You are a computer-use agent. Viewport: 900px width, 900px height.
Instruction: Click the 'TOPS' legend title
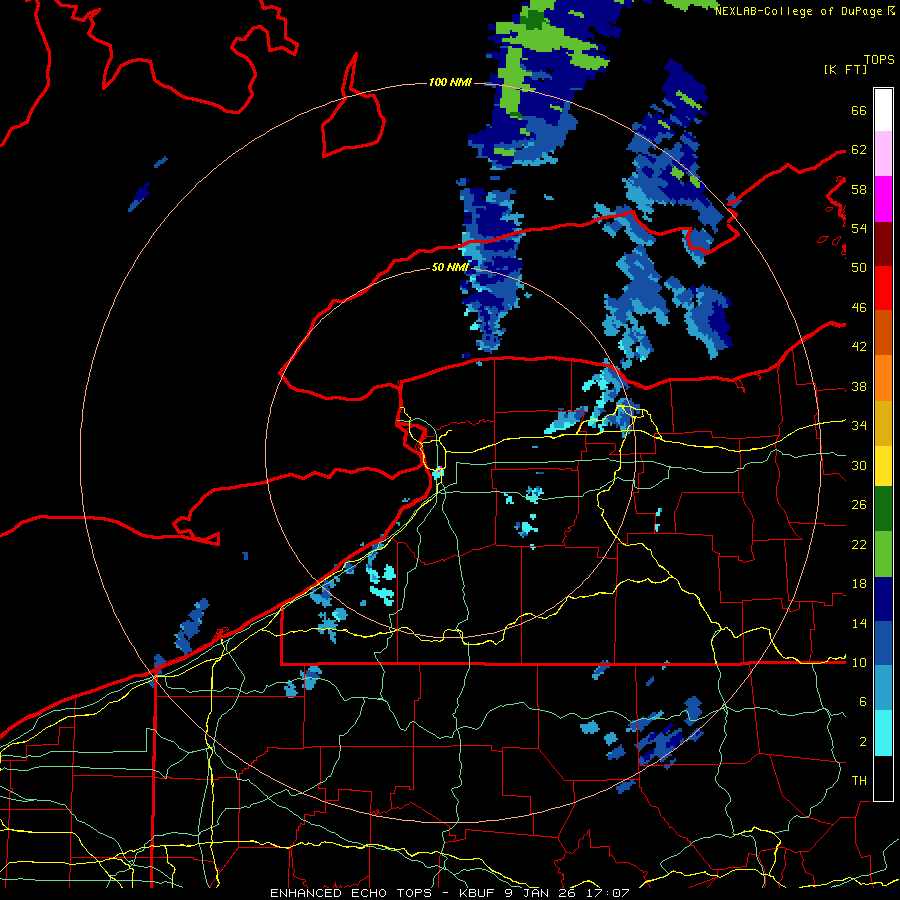[x=879, y=60]
